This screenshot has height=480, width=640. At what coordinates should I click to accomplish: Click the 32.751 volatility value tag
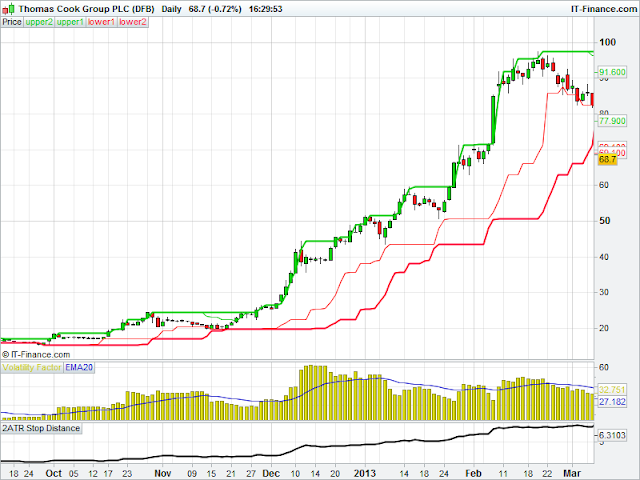click(612, 389)
